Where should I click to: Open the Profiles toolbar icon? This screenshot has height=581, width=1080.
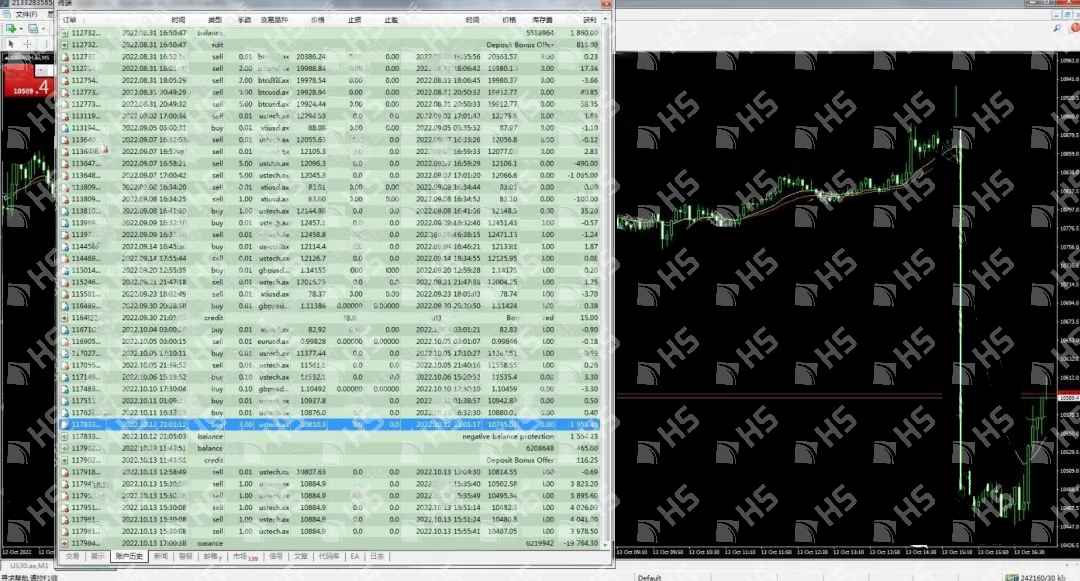(x=32, y=28)
